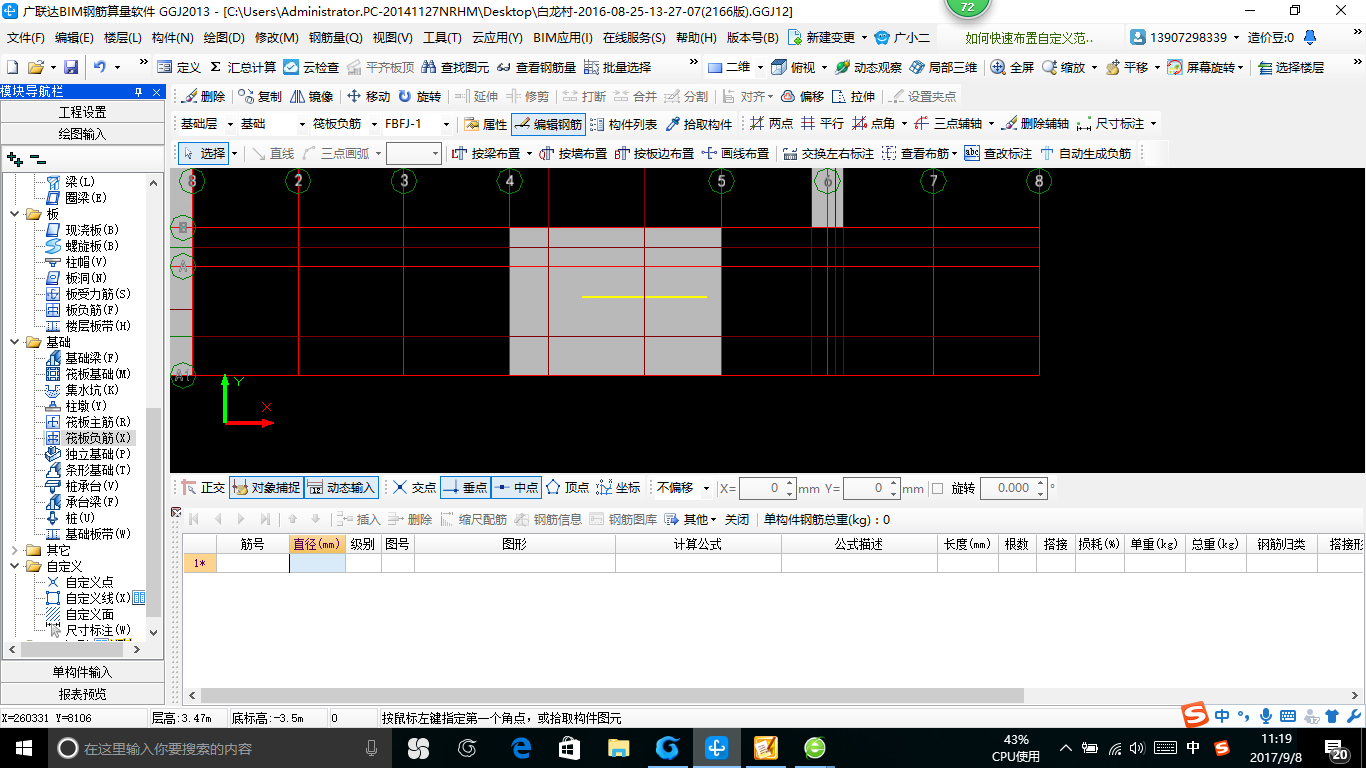Open 构件列表 component list
This screenshot has width=1366, height=768.
pyautogui.click(x=625, y=124)
